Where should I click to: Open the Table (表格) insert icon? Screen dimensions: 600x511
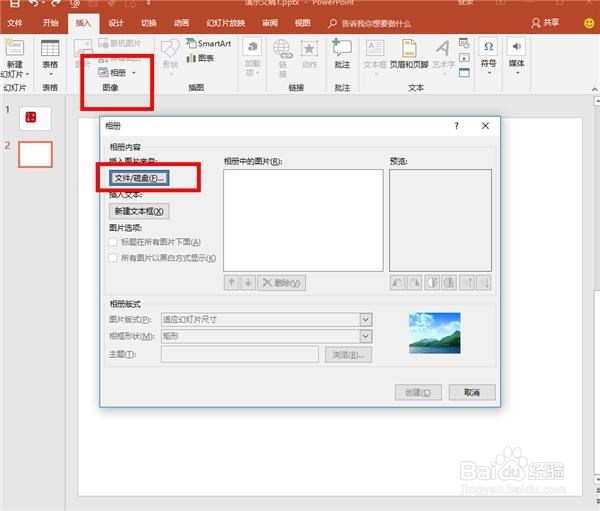click(x=50, y=48)
